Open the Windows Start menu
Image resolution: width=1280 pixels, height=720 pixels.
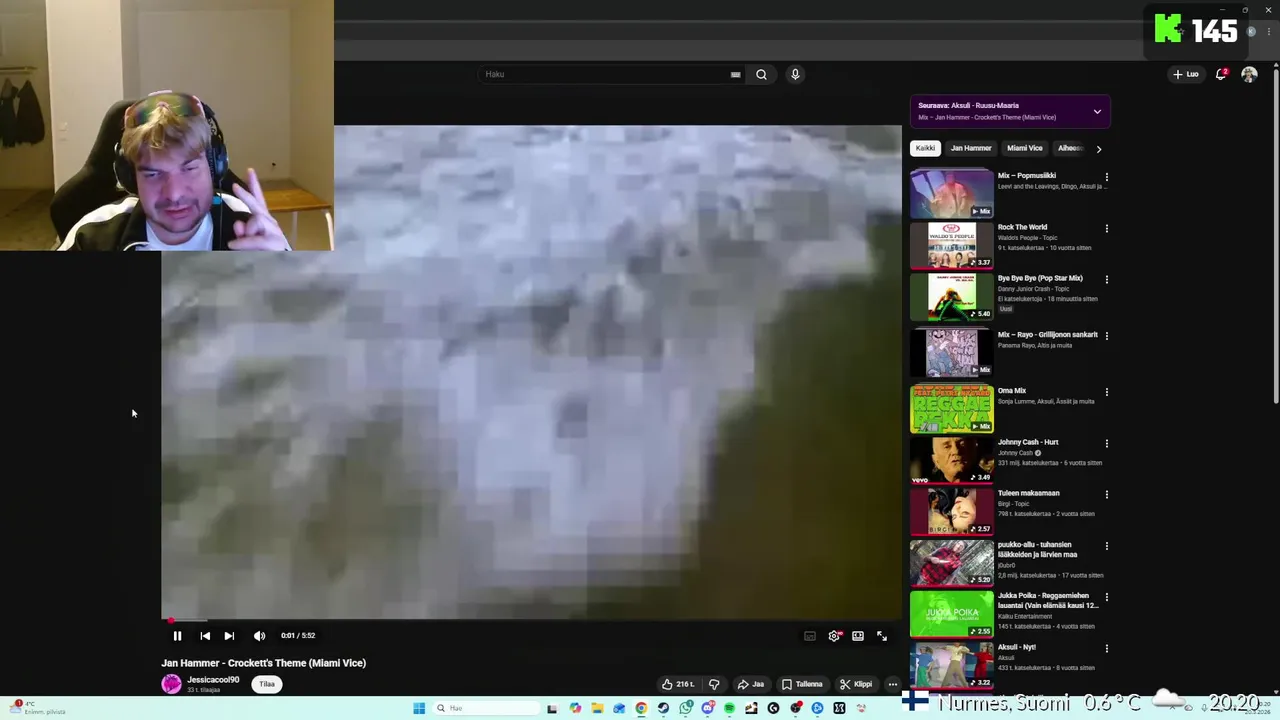(419, 708)
